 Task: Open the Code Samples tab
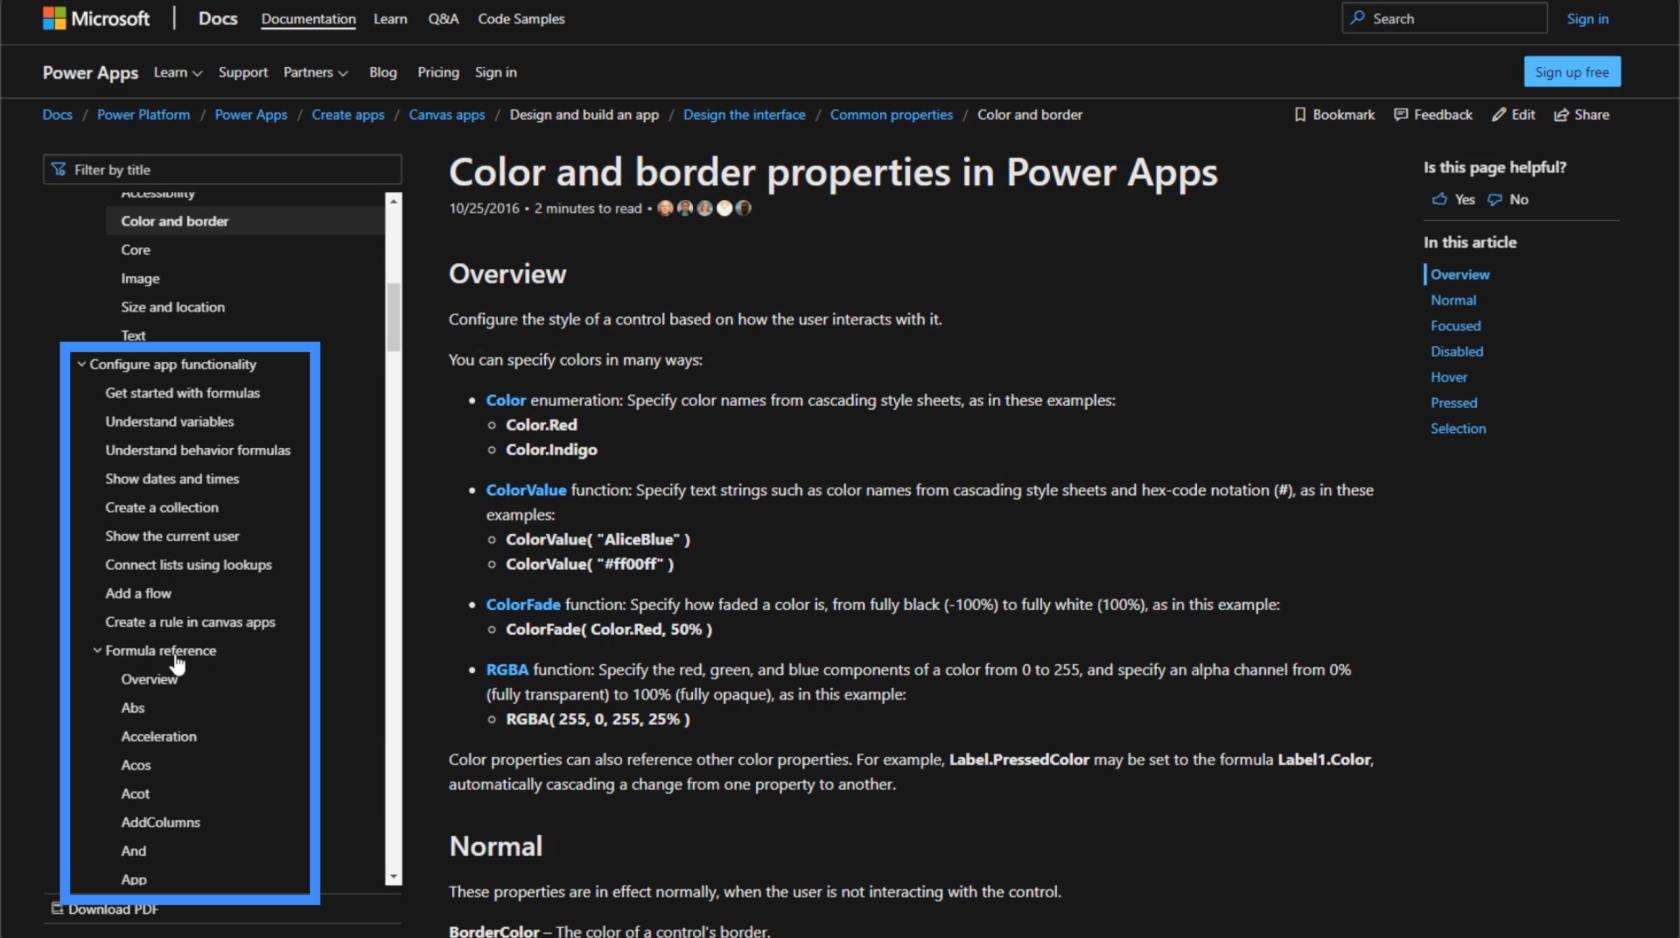pos(521,19)
